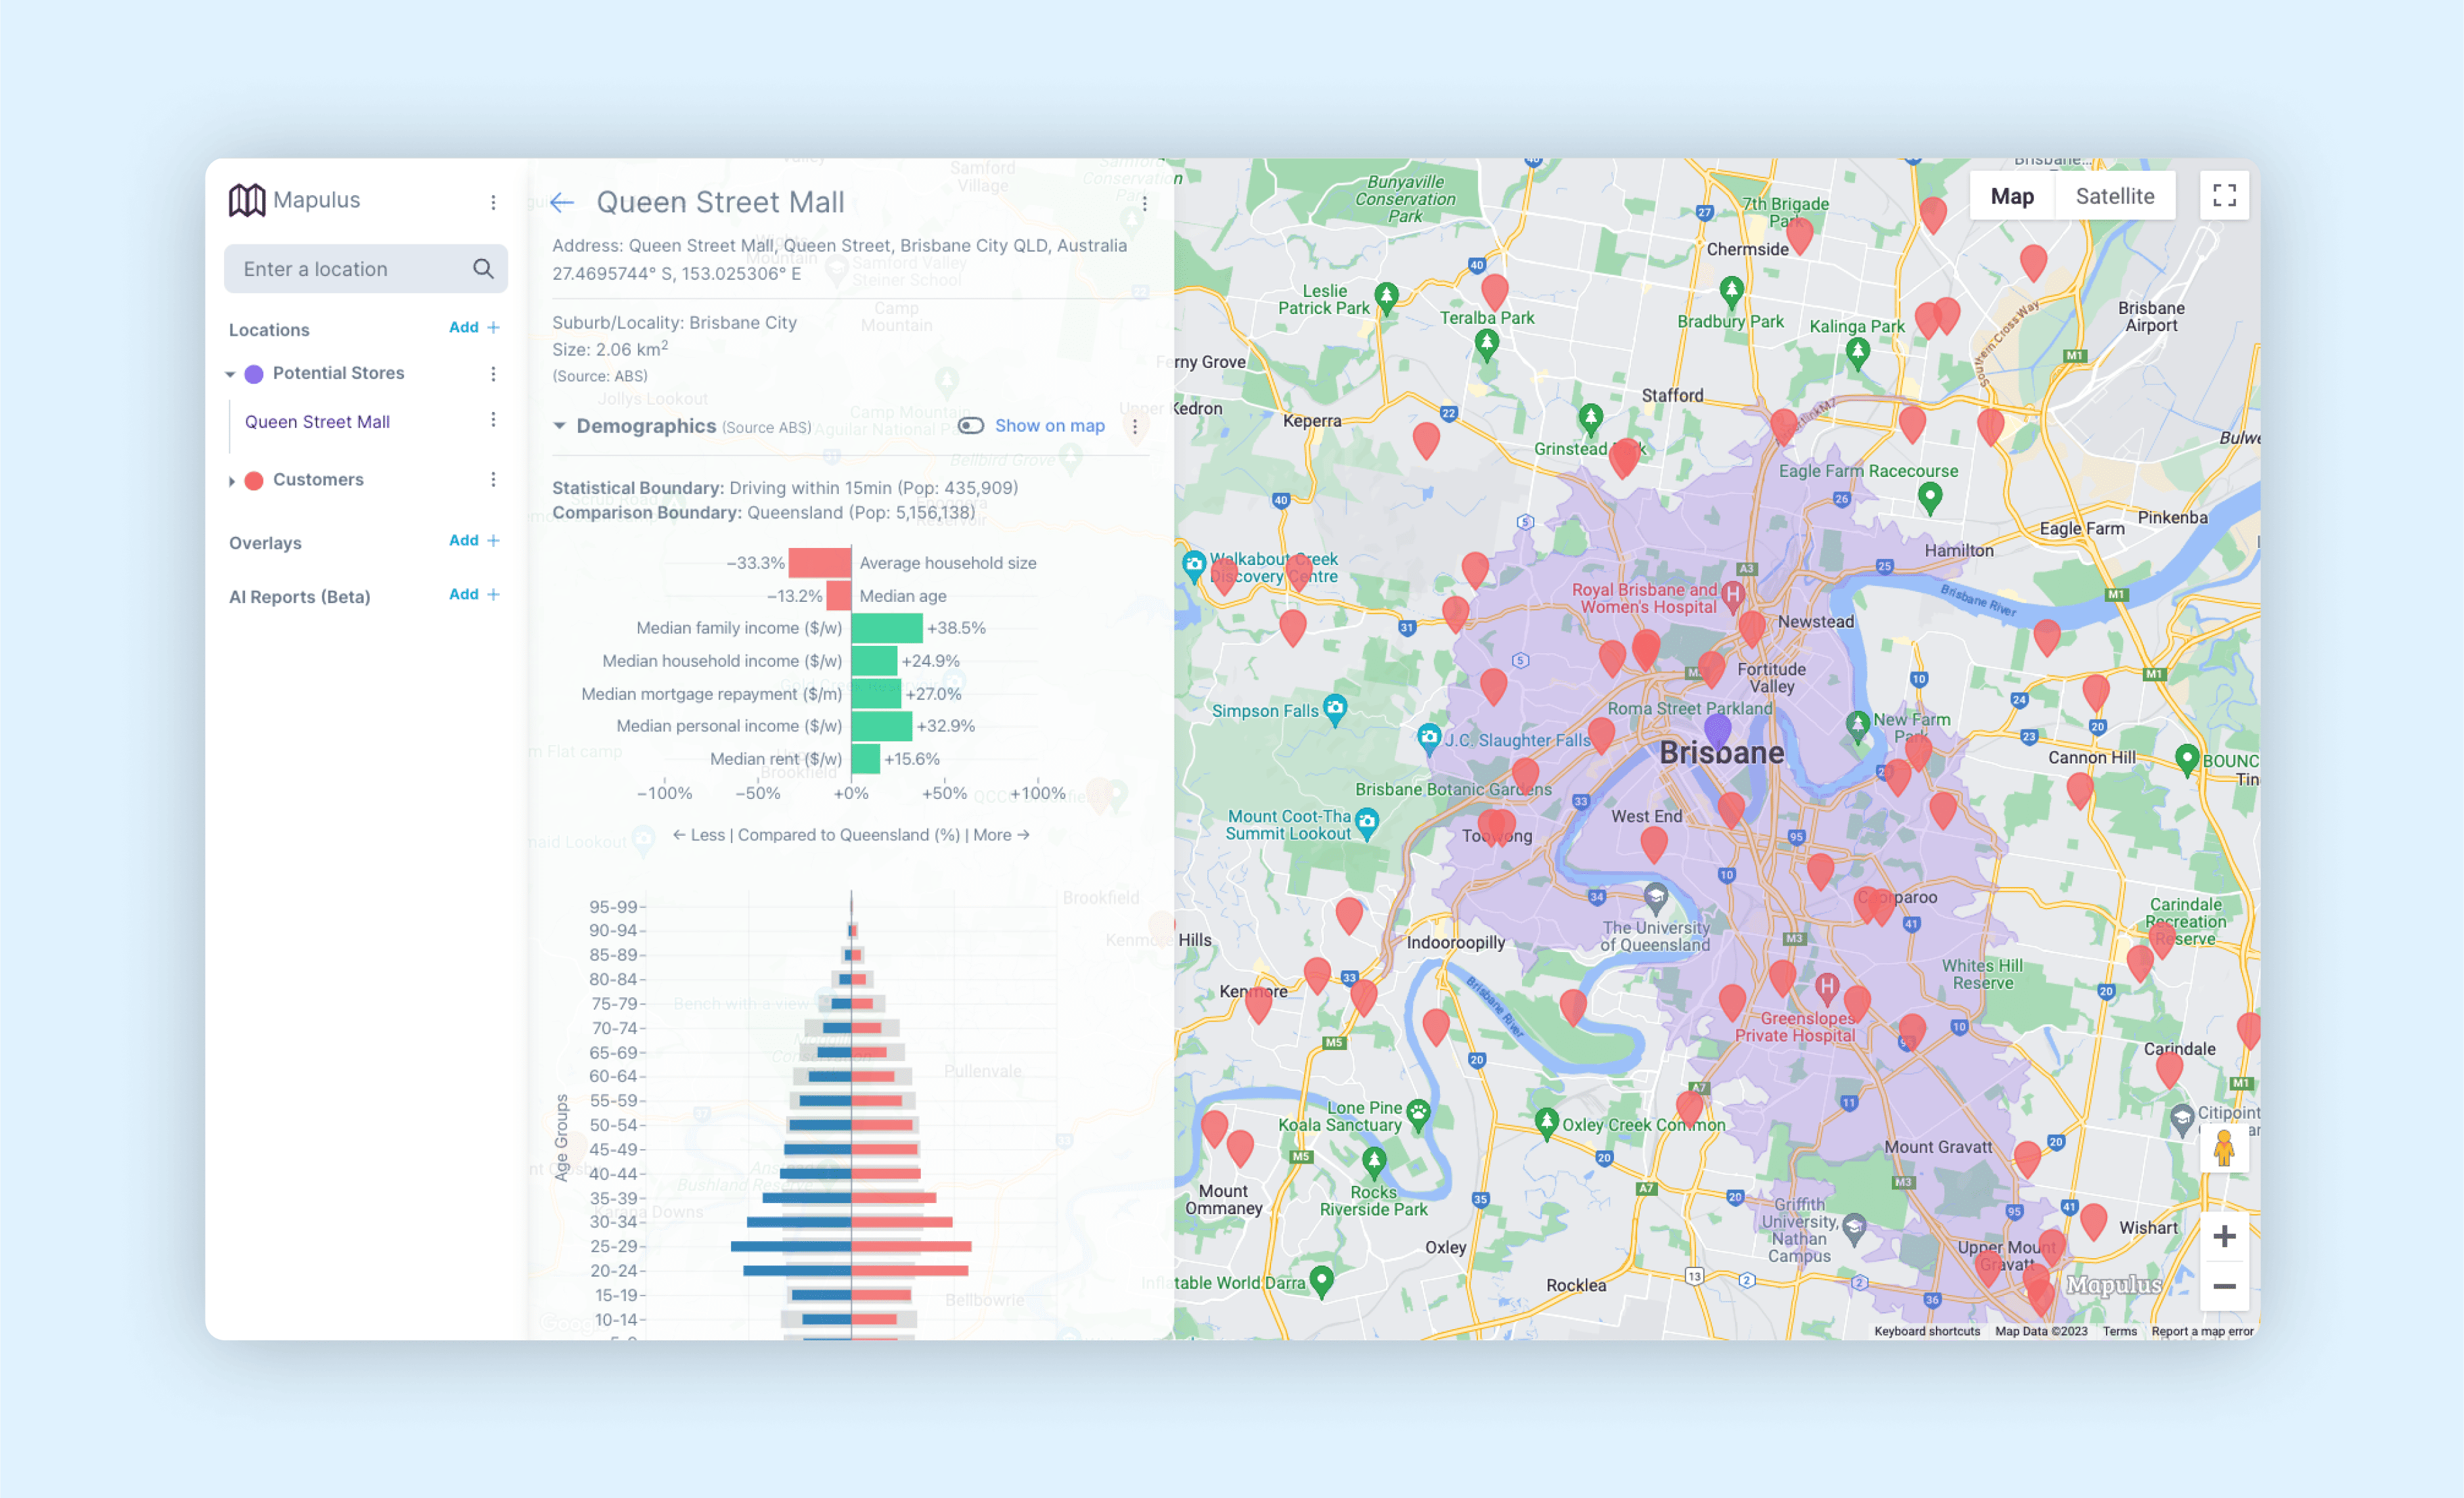The width and height of the screenshot is (2464, 1498).
Task: Toggle fullscreen map view
Action: 2224,195
